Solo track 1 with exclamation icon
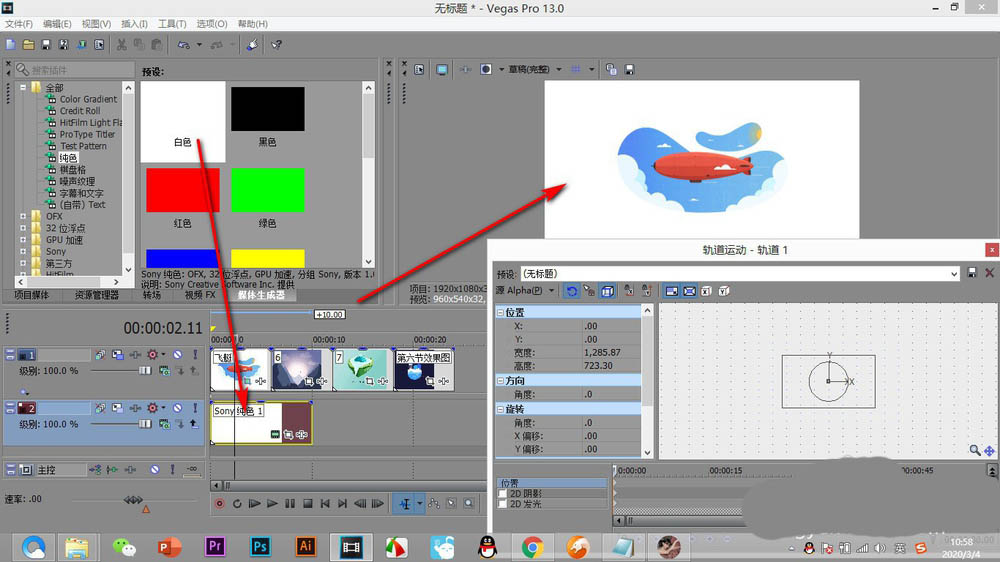This screenshot has height=562, width=1000. [195, 355]
